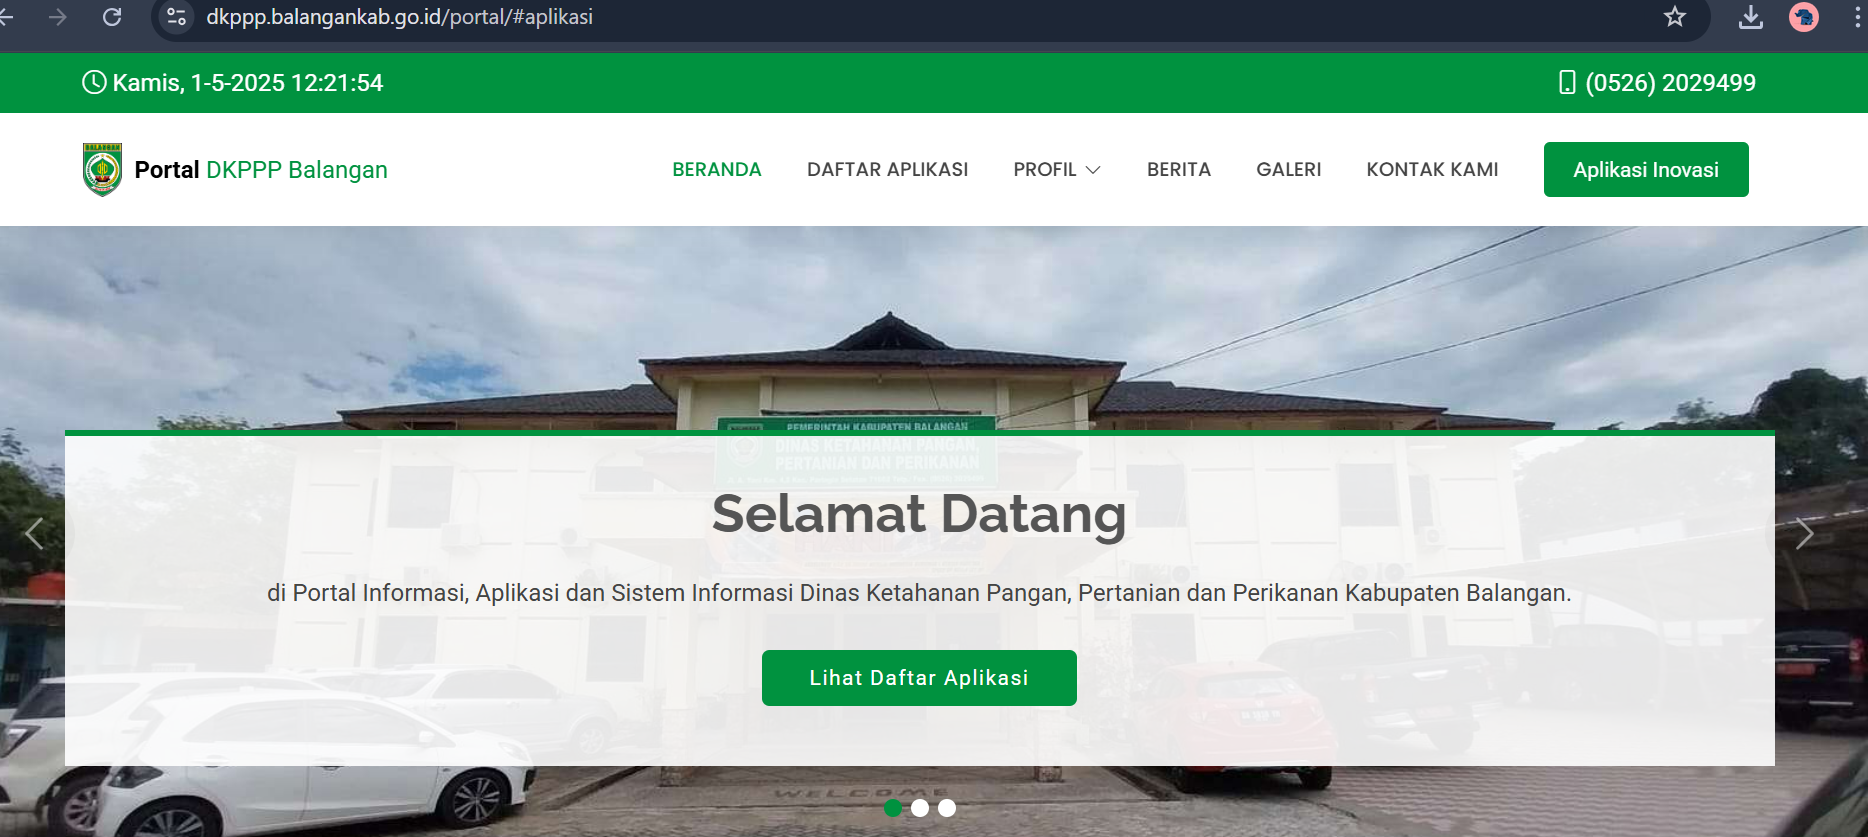Click the Aplikasi Inovasi button
1868x837 pixels.
point(1646,170)
